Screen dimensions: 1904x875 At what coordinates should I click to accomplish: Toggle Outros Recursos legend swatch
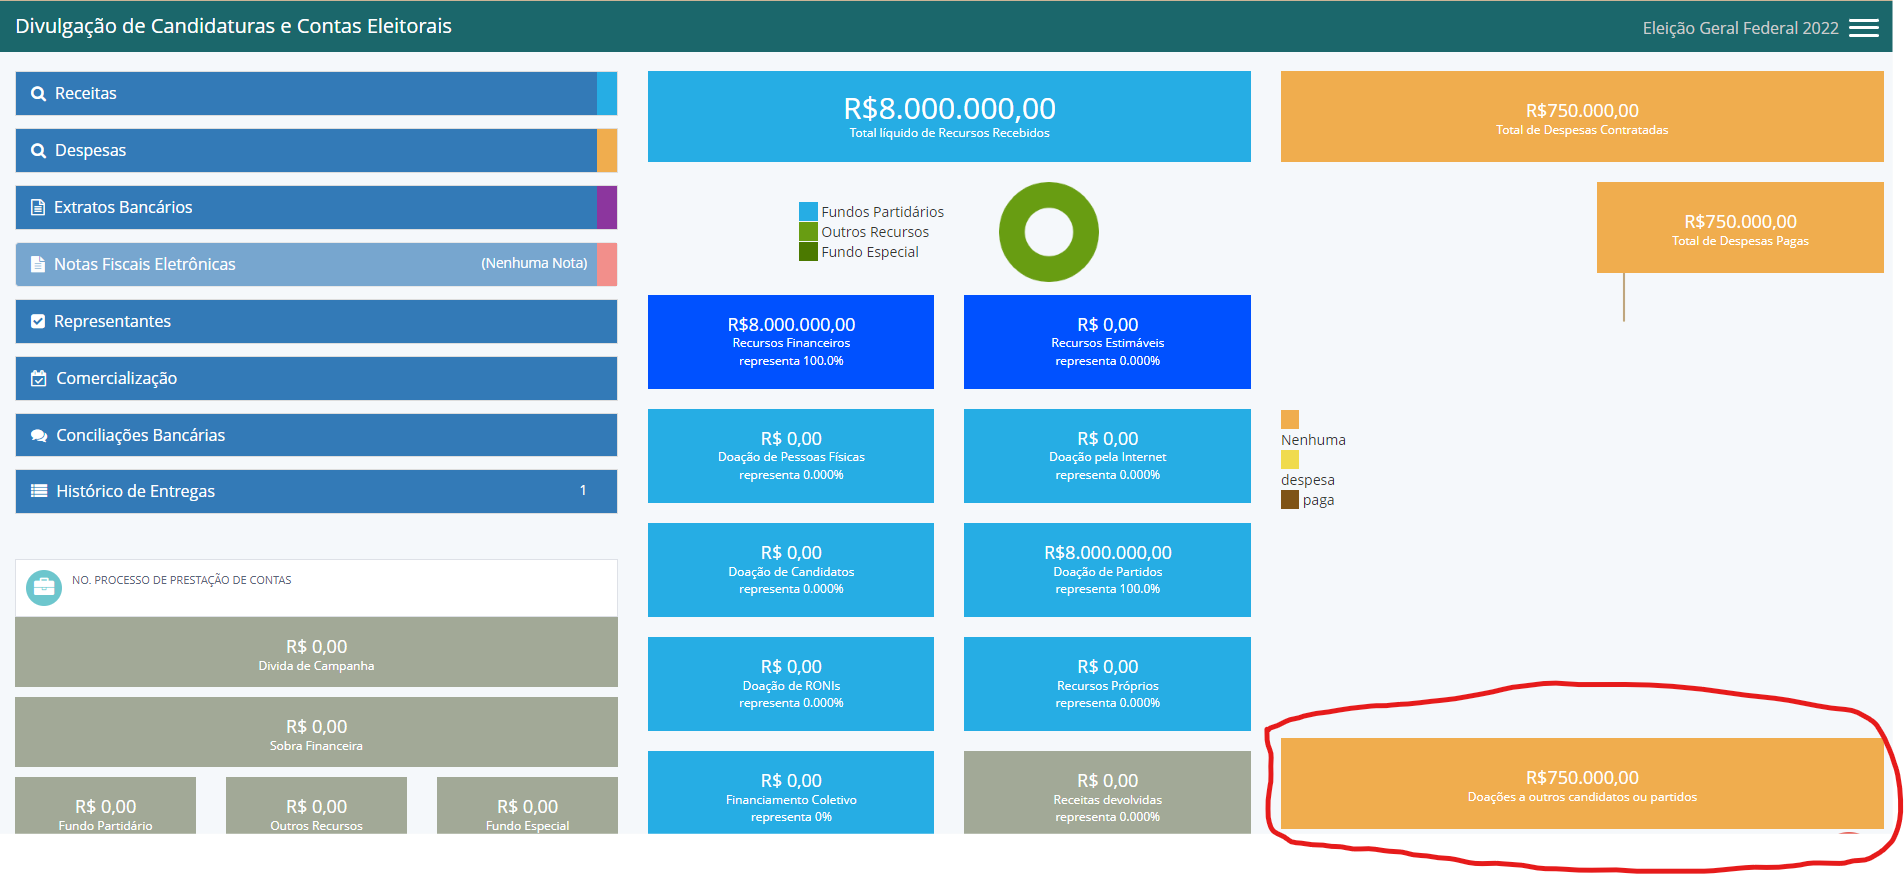[x=808, y=232]
